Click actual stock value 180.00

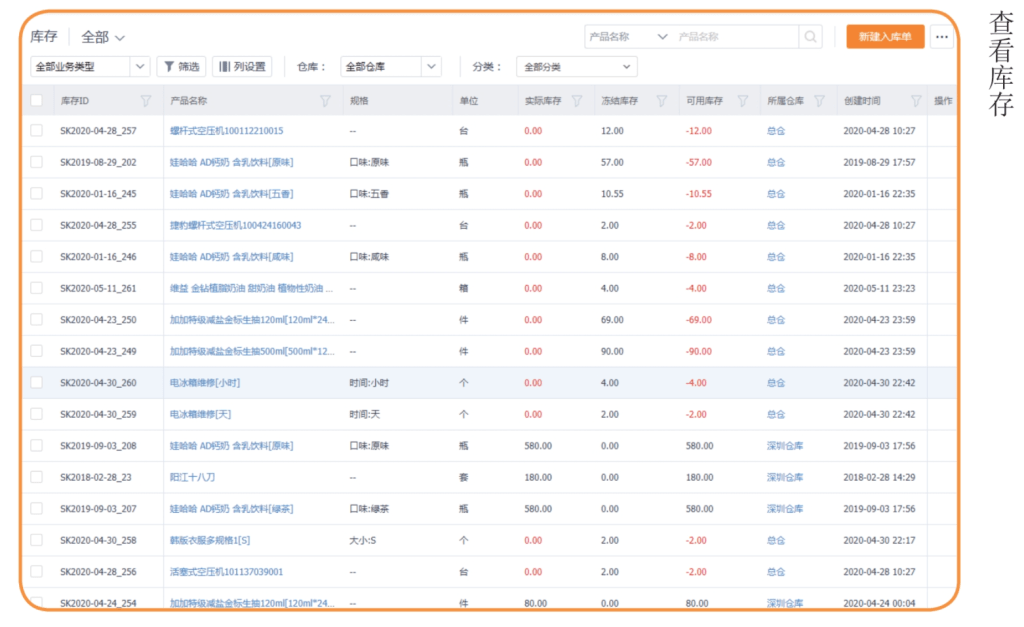click(538, 477)
